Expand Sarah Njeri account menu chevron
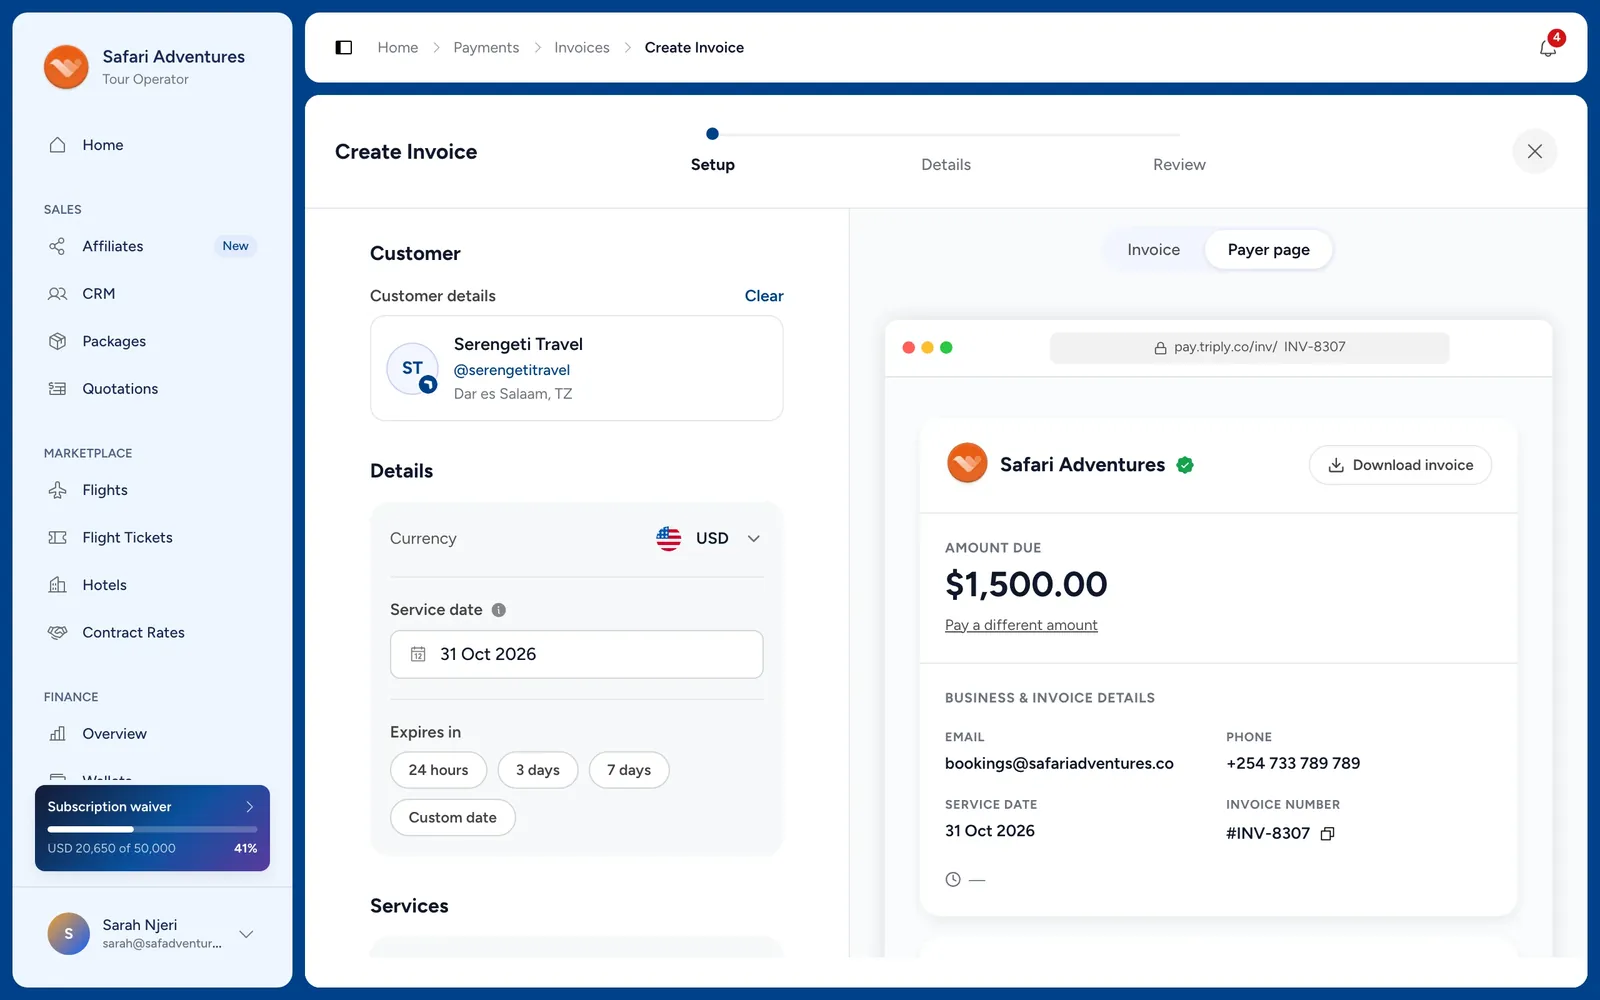Viewport: 1600px width, 1000px height. click(x=246, y=934)
